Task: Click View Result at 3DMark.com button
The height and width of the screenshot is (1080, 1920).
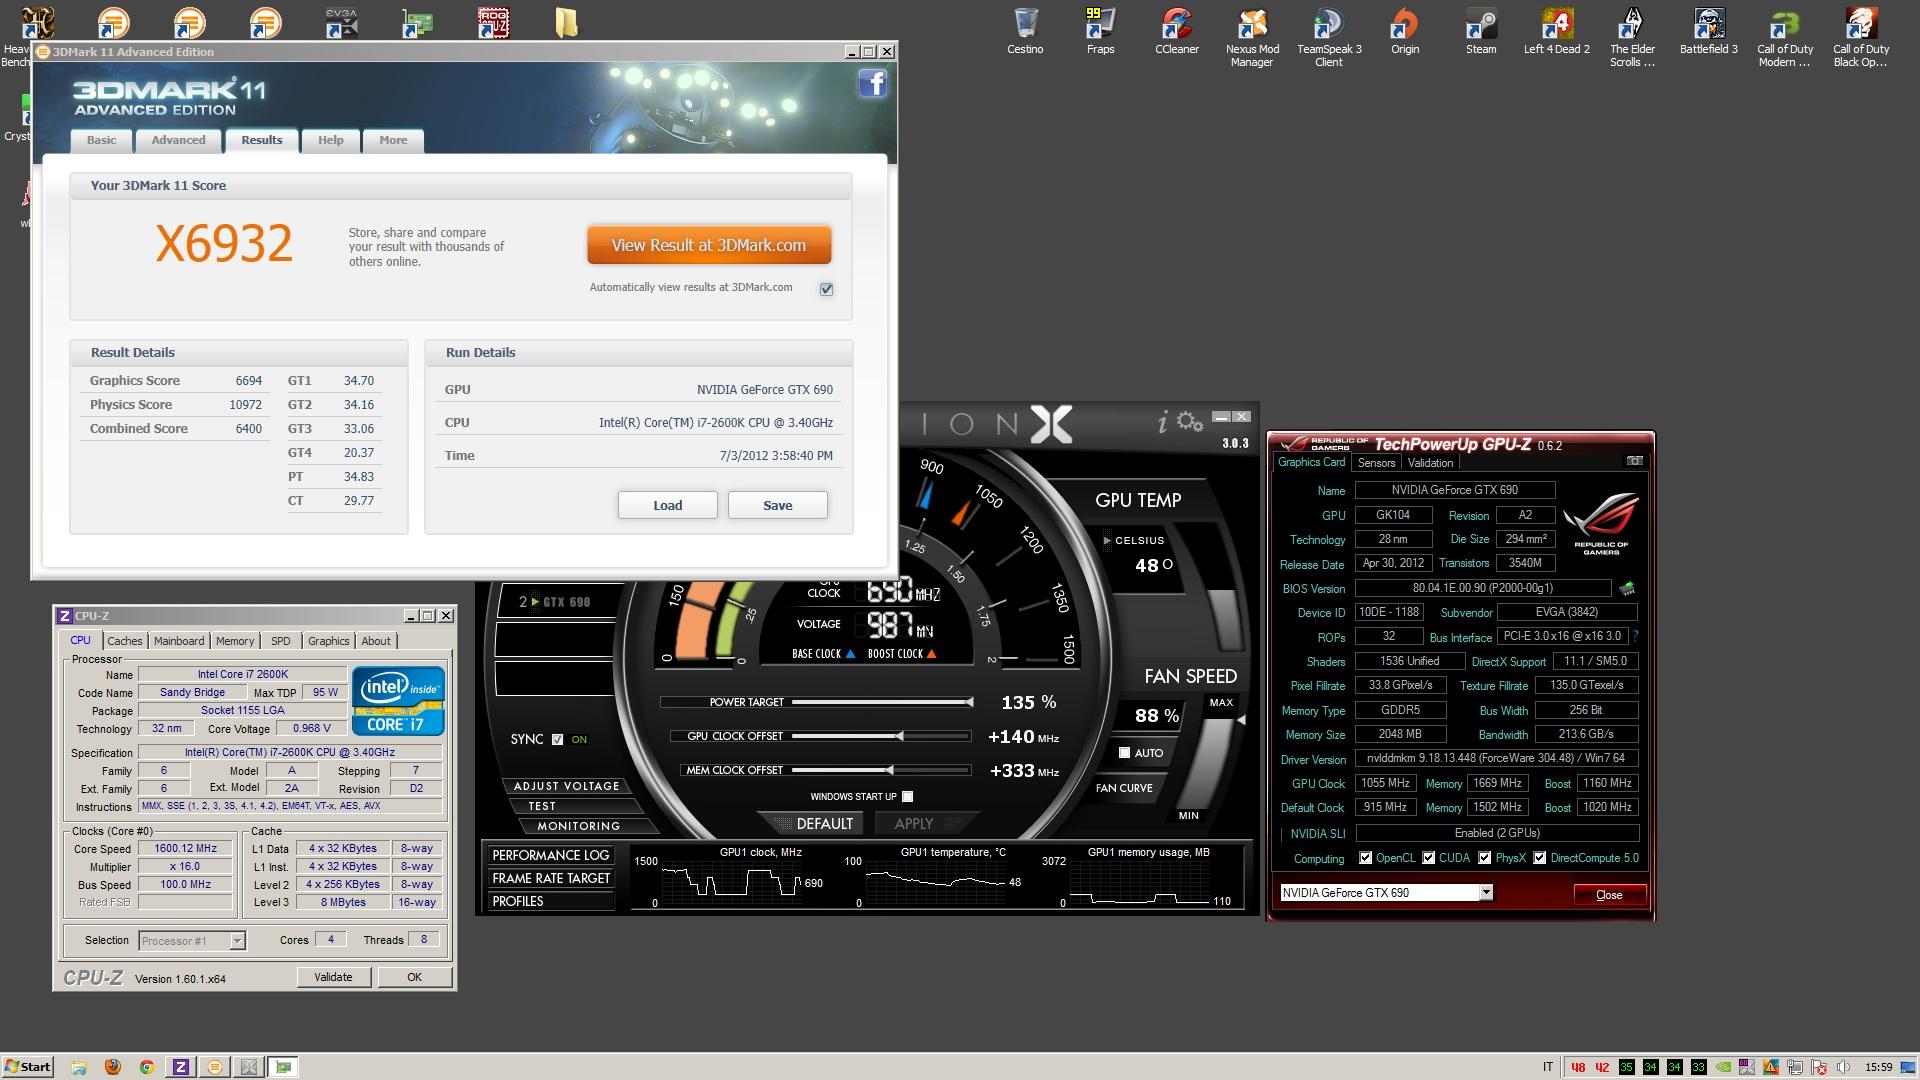Action: pos(709,245)
